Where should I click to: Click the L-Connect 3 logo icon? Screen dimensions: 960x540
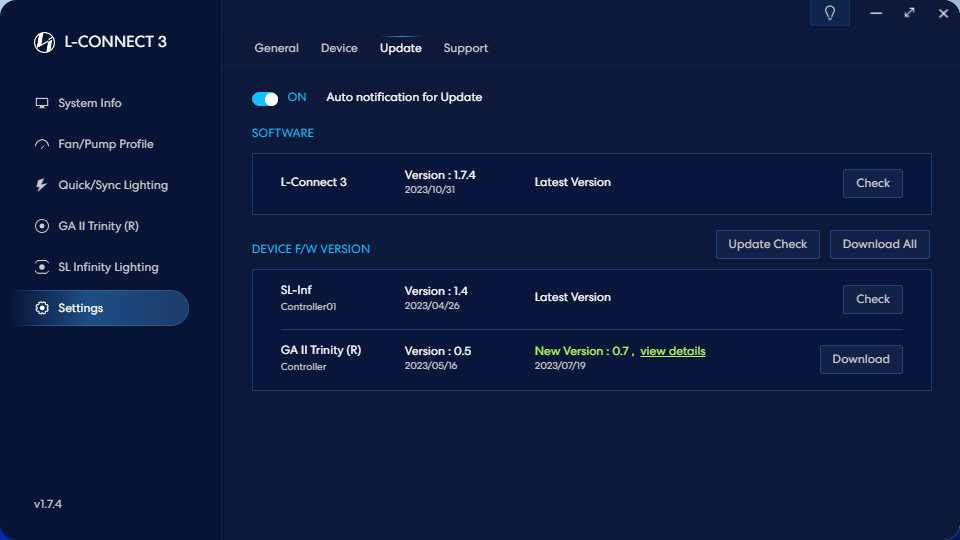44,42
